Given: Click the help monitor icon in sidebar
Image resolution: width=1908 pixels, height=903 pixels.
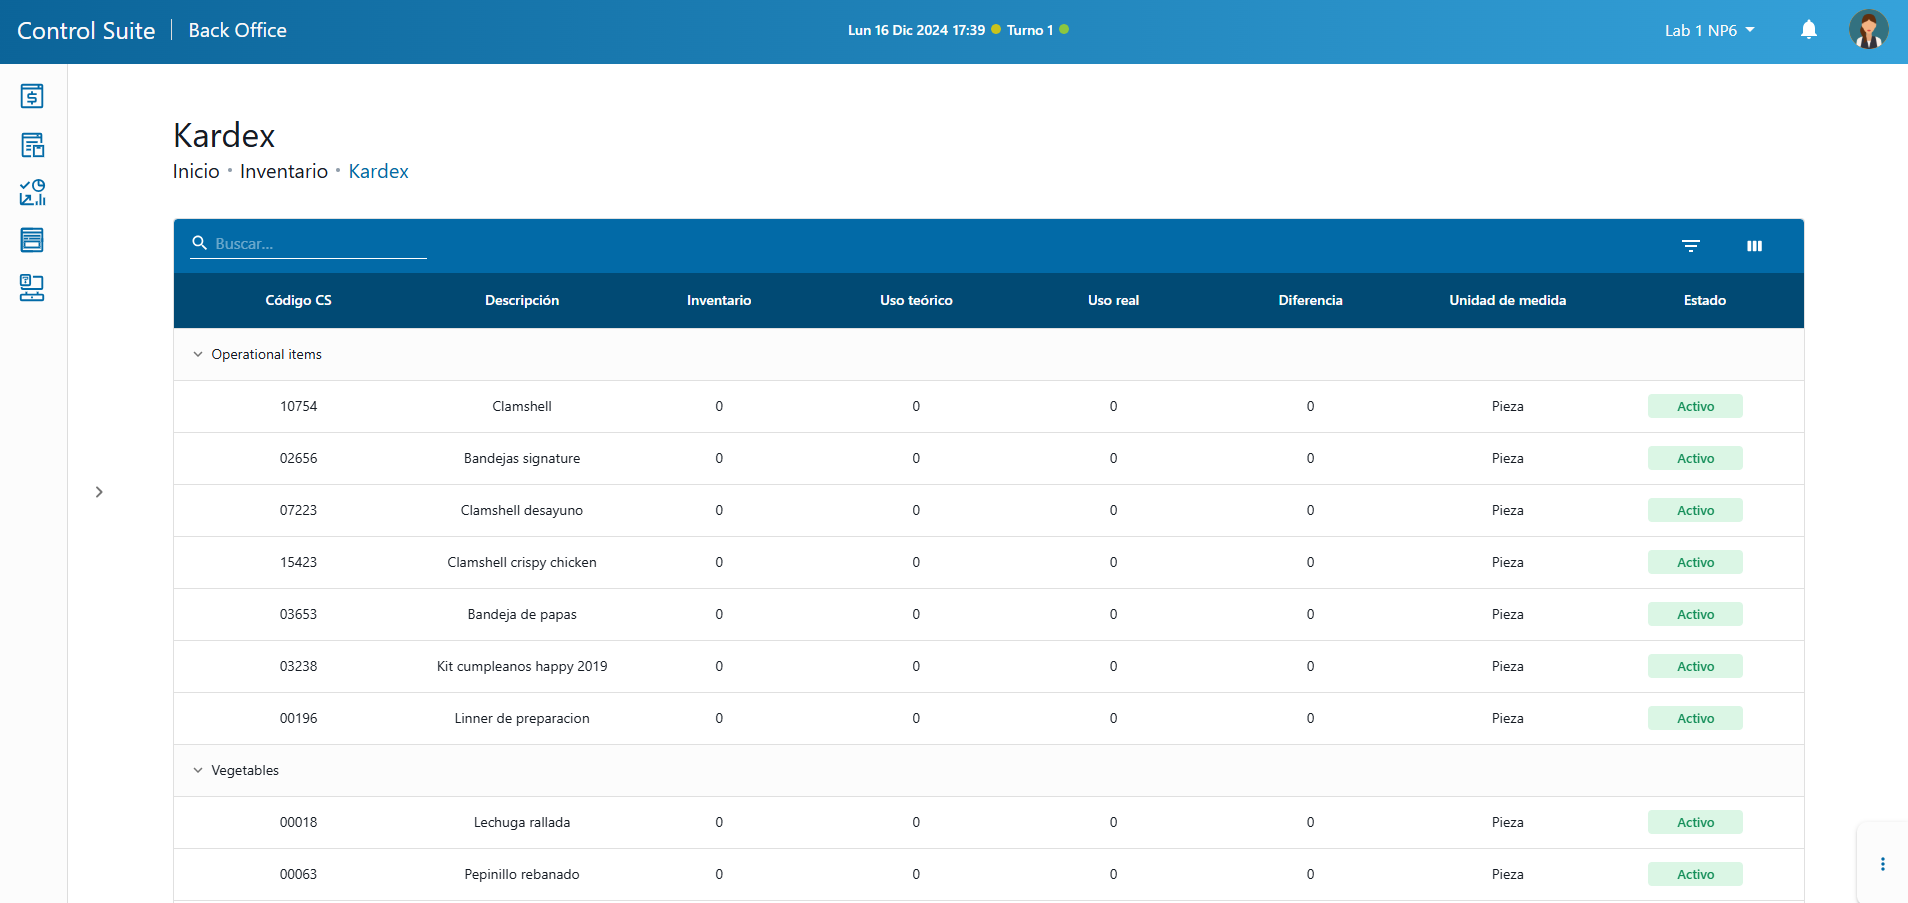Looking at the screenshot, I should [x=32, y=288].
